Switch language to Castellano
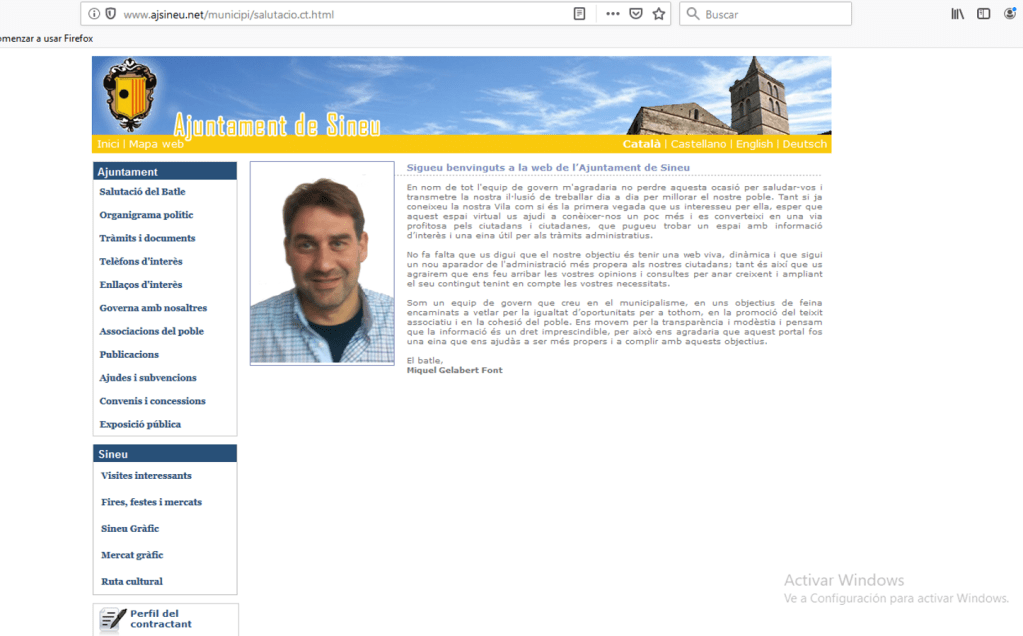 click(x=698, y=144)
